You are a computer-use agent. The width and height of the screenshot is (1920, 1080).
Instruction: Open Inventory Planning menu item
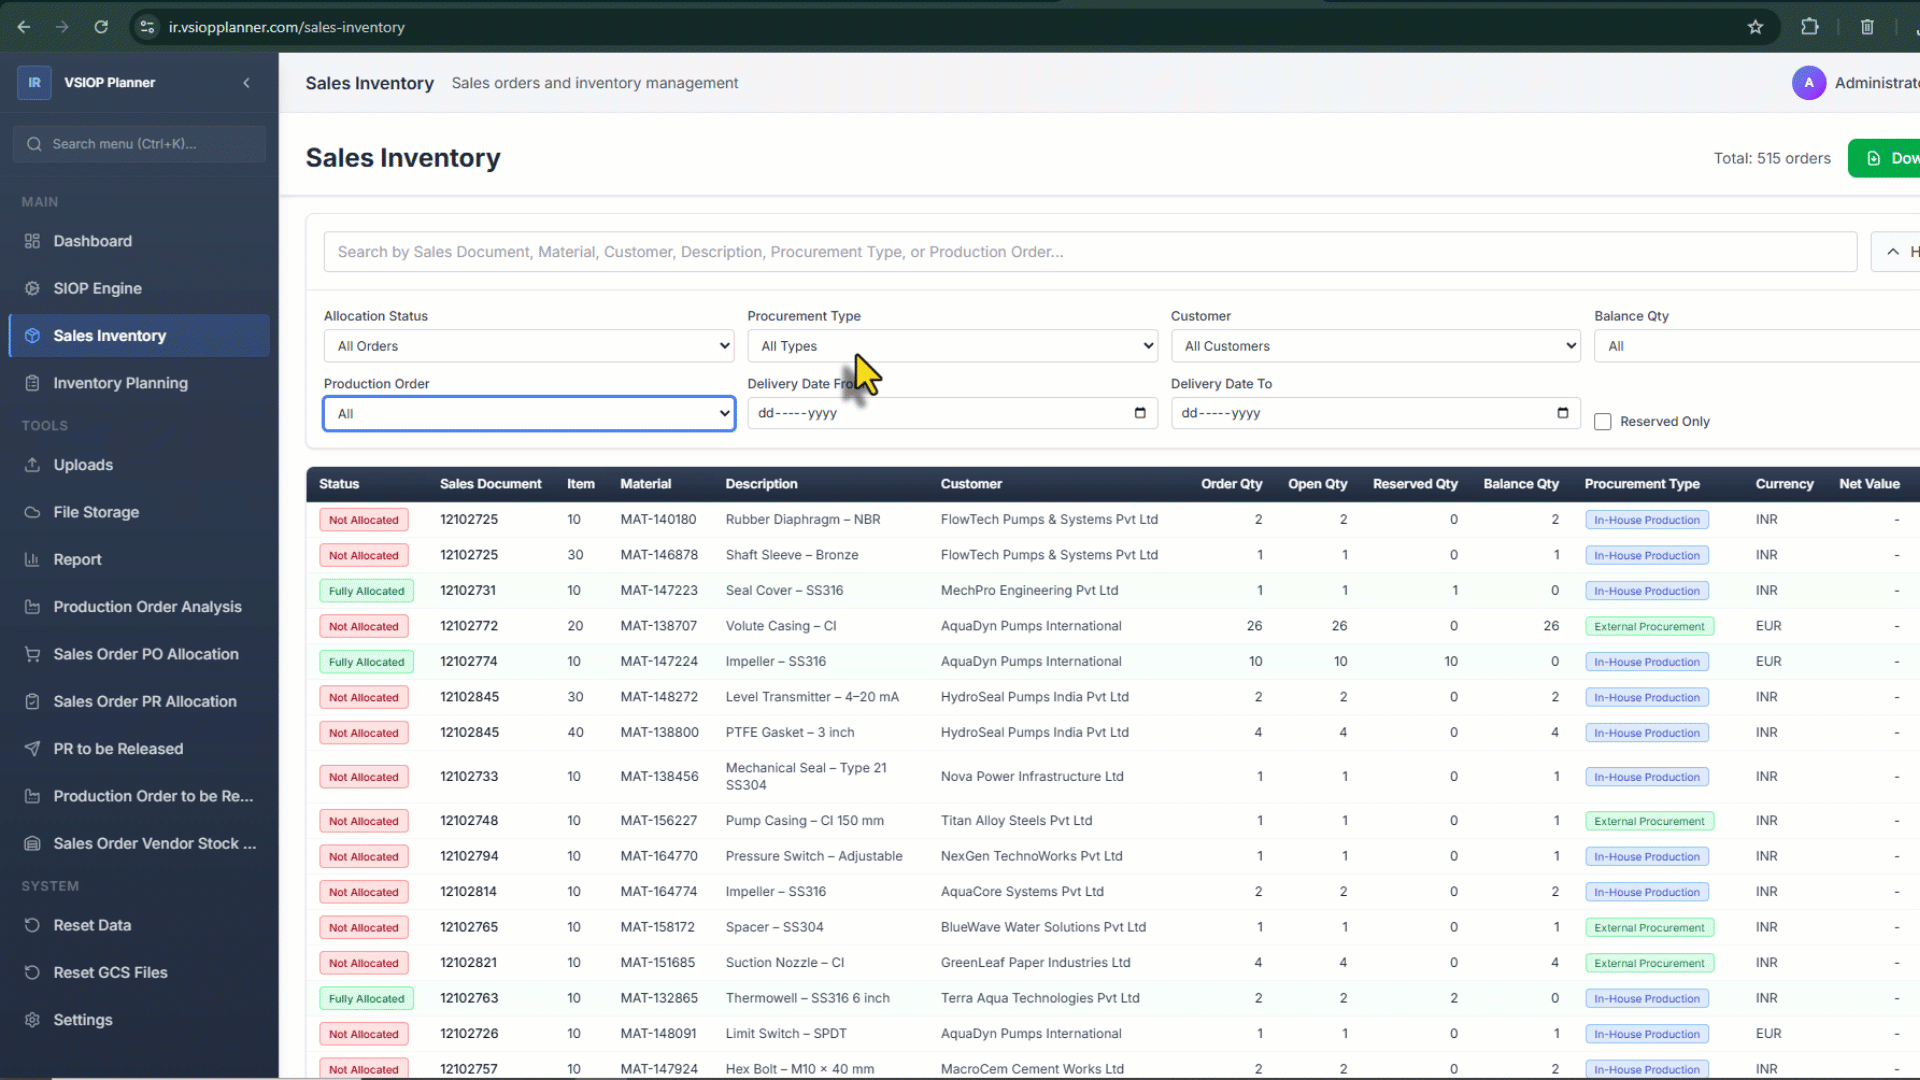coord(120,383)
